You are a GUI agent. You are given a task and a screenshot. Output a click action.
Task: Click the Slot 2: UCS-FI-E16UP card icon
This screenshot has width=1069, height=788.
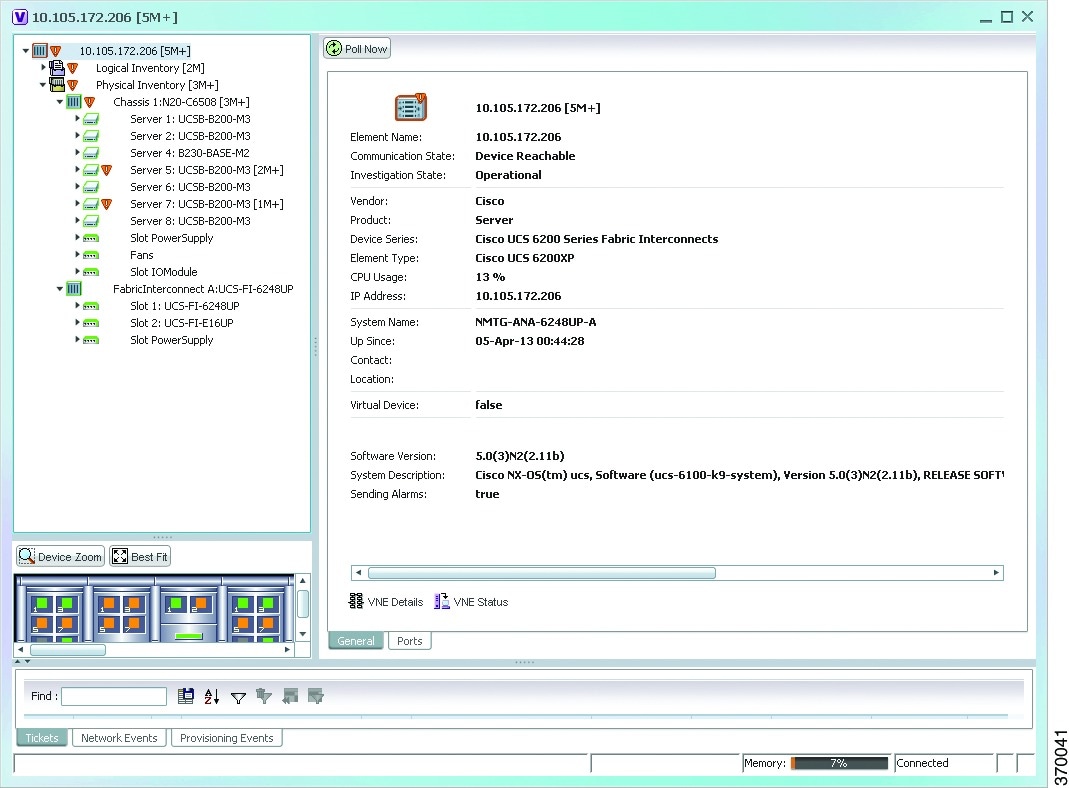(91, 323)
